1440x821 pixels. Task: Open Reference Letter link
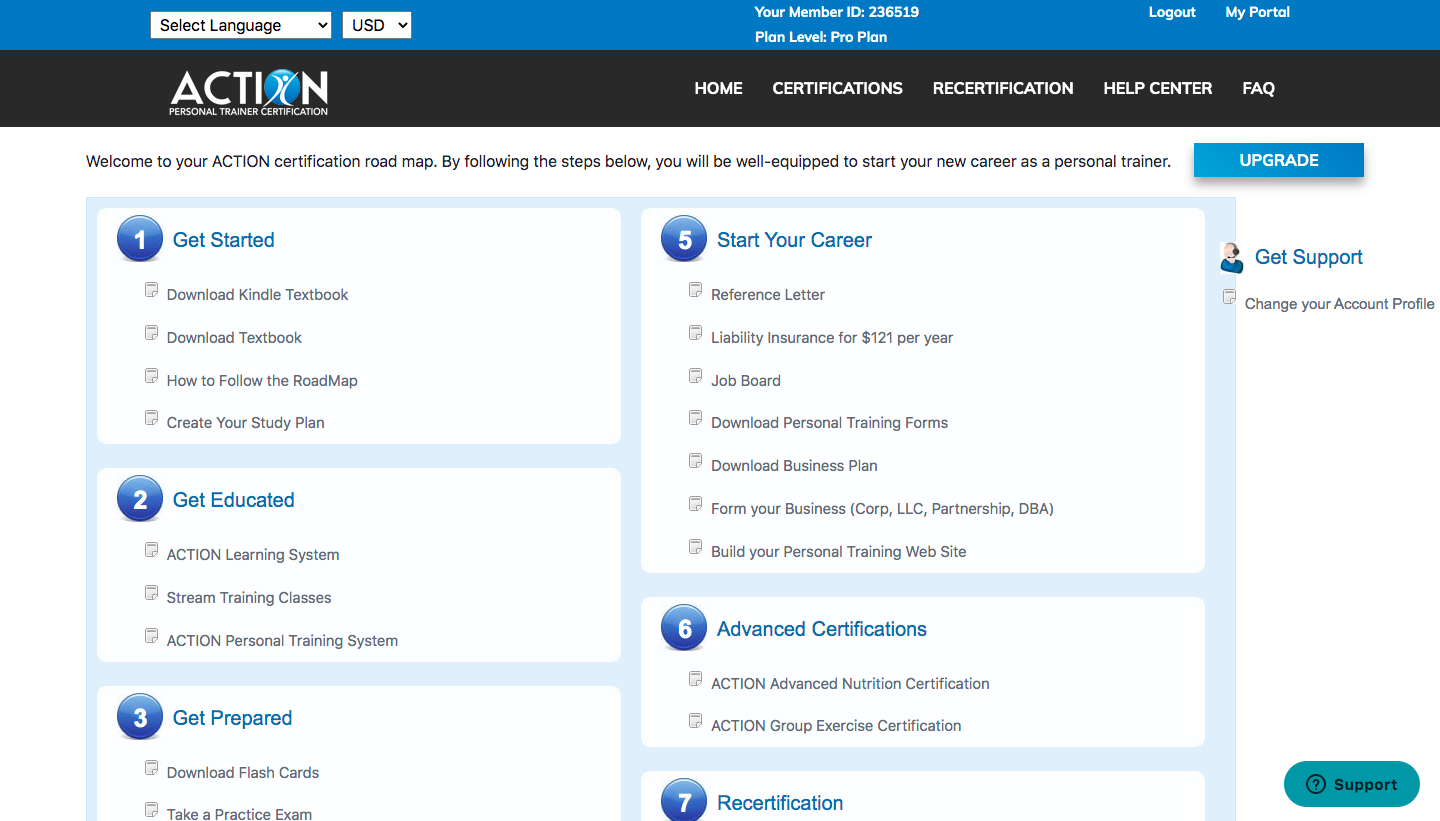pyautogui.click(x=768, y=295)
